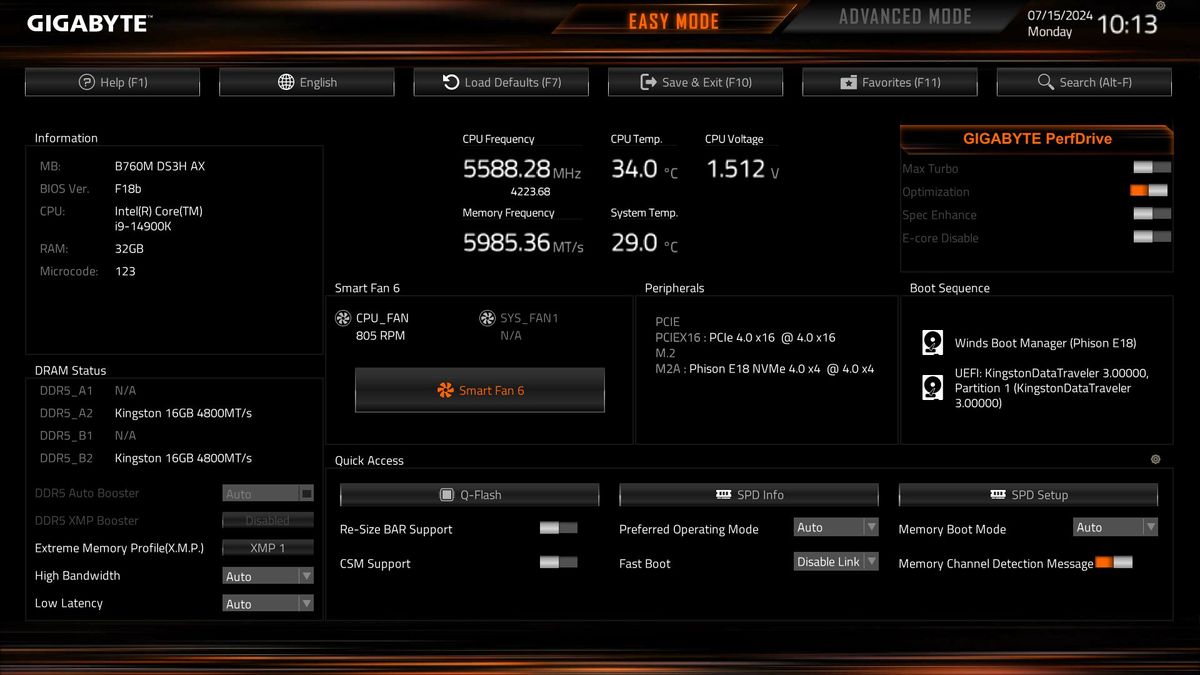The height and width of the screenshot is (675, 1200).
Task: Select the UEFI KingstonDataTraveler boot entry
Action: (x=1051, y=388)
